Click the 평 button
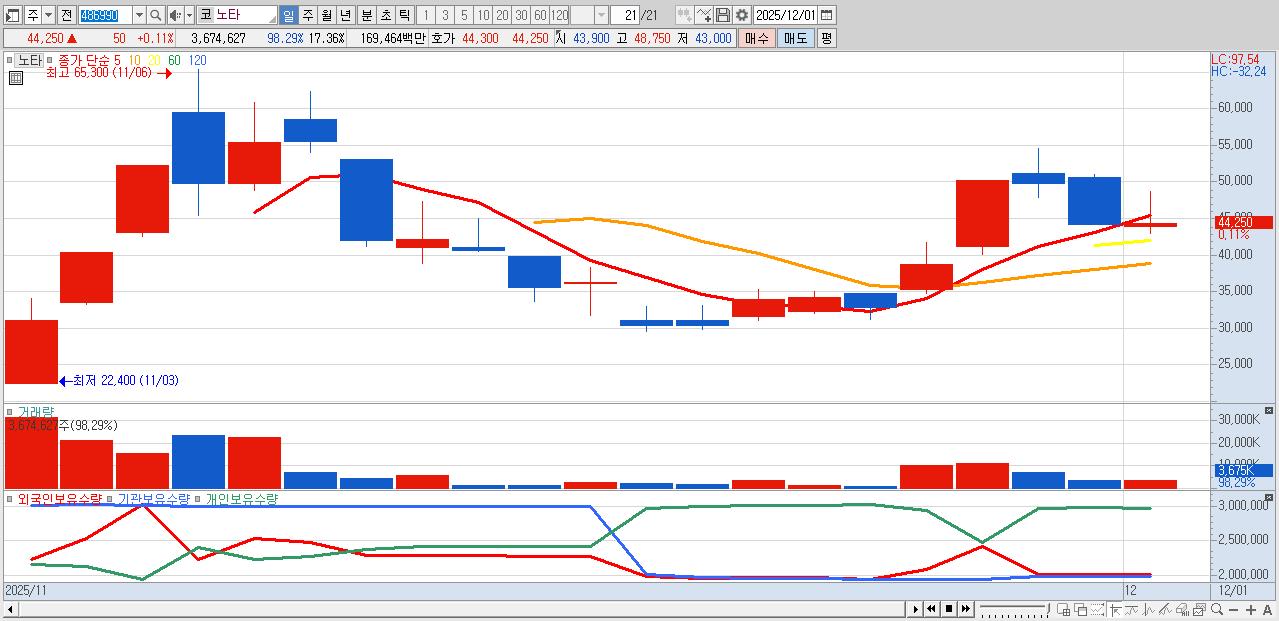The height and width of the screenshot is (621, 1279). 826,38
